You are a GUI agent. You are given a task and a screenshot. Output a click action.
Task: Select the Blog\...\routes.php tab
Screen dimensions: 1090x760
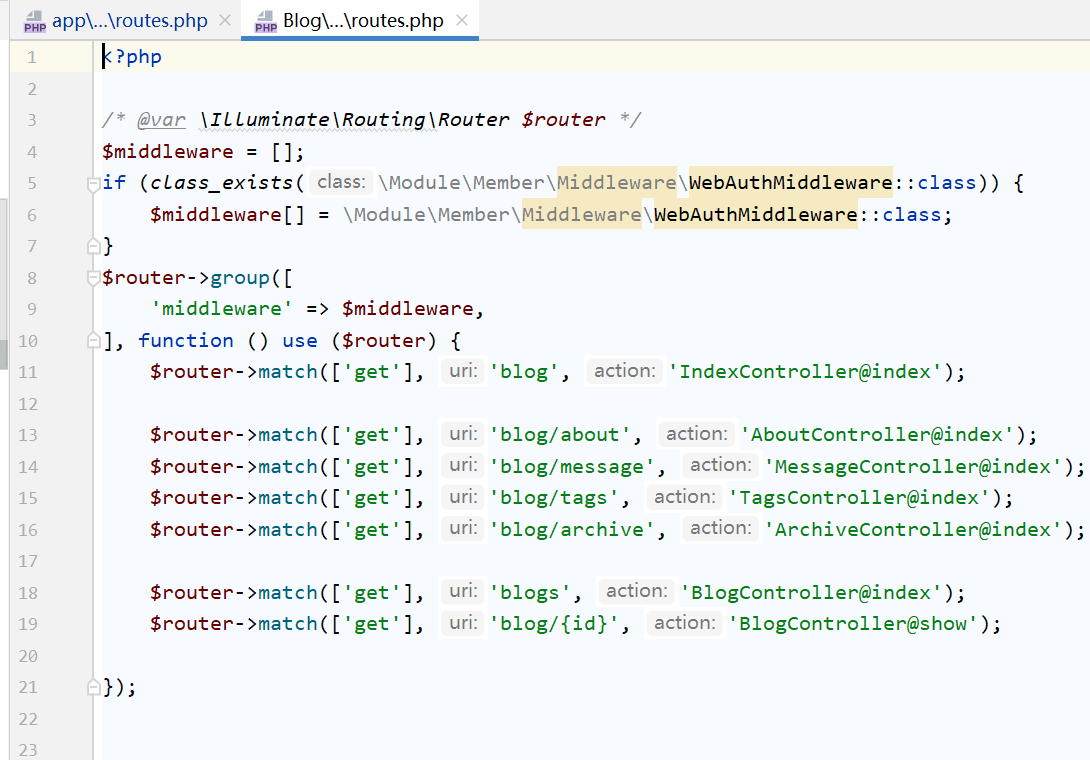pos(362,21)
